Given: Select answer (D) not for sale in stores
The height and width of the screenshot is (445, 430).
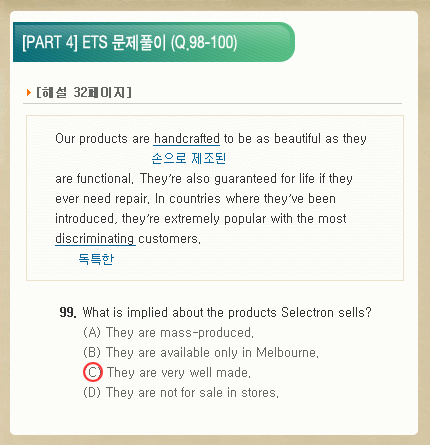Looking at the screenshot, I should [x=181, y=393].
